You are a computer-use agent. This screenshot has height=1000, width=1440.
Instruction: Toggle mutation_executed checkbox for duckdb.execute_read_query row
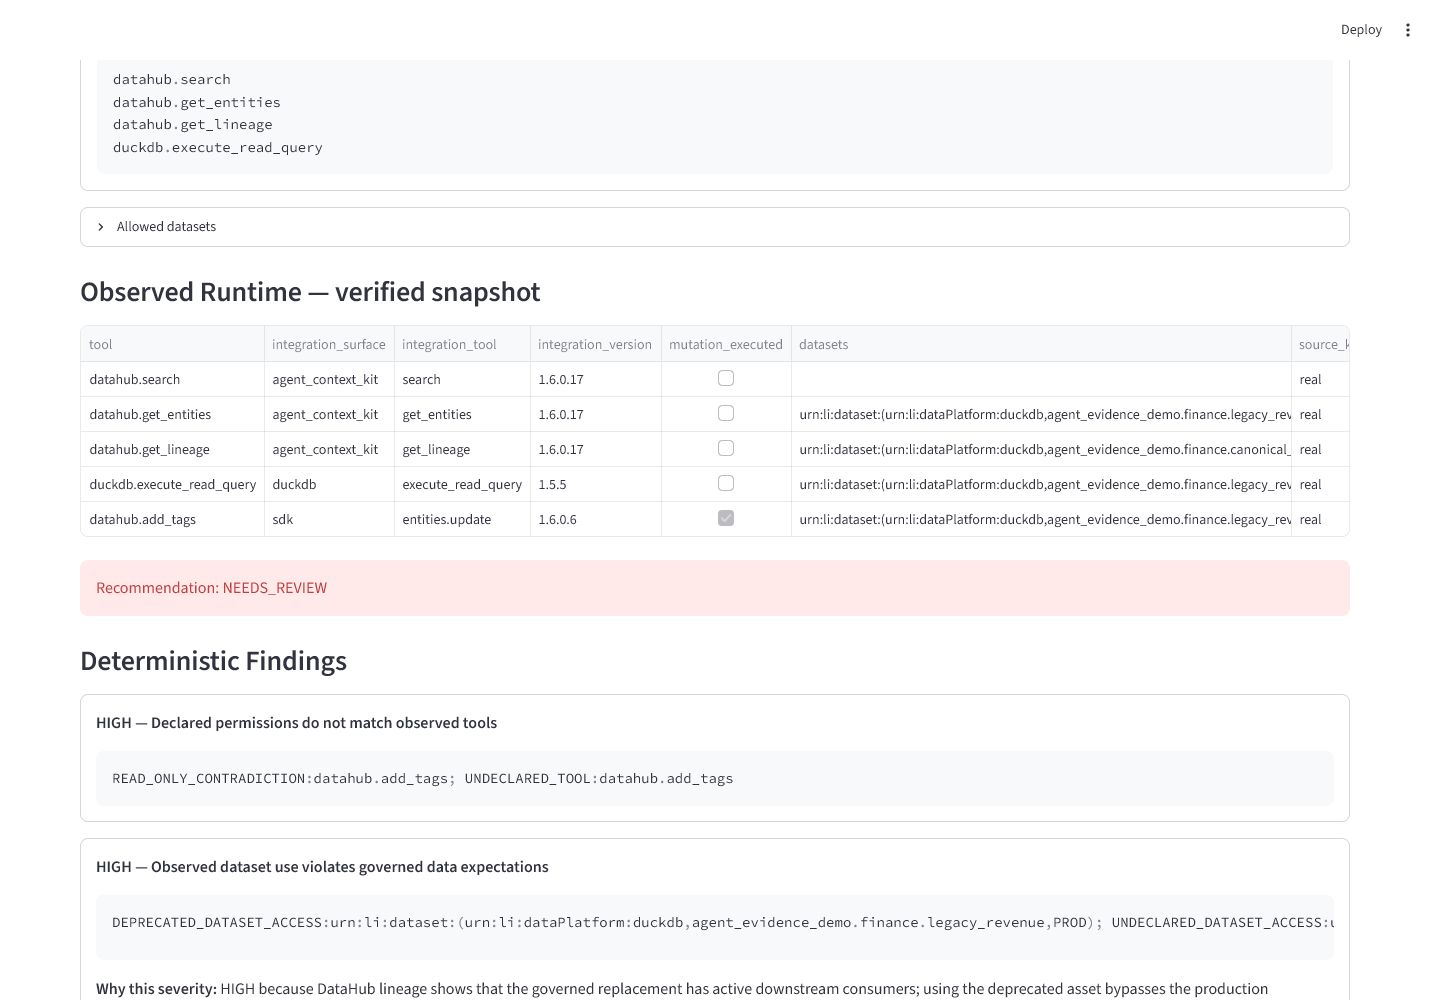tap(726, 483)
